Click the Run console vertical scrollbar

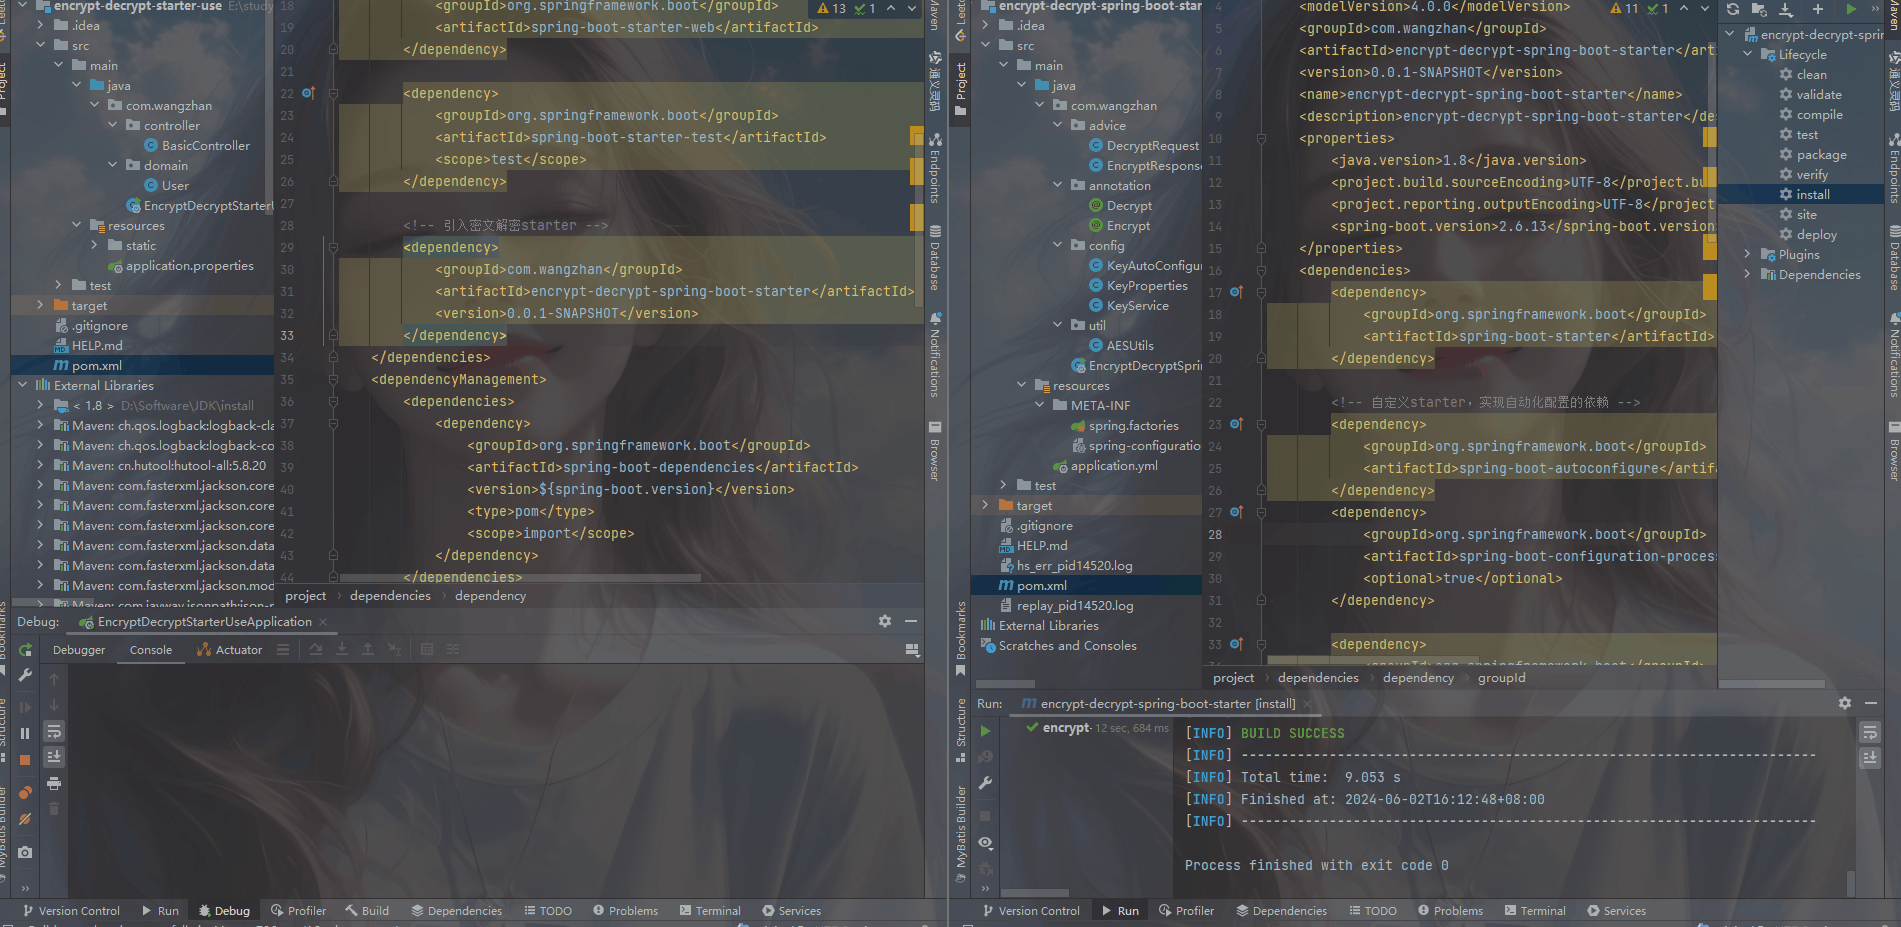[x=1851, y=883]
